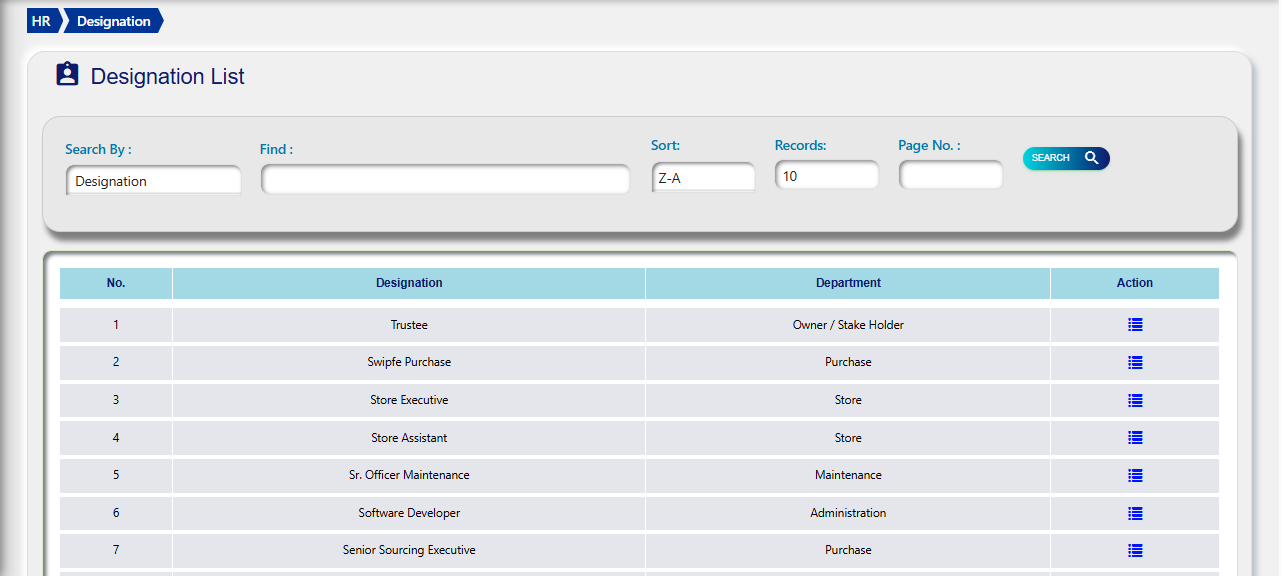1282x576 pixels.
Task: Select the Designation breadcrumb item
Action: pos(113,21)
